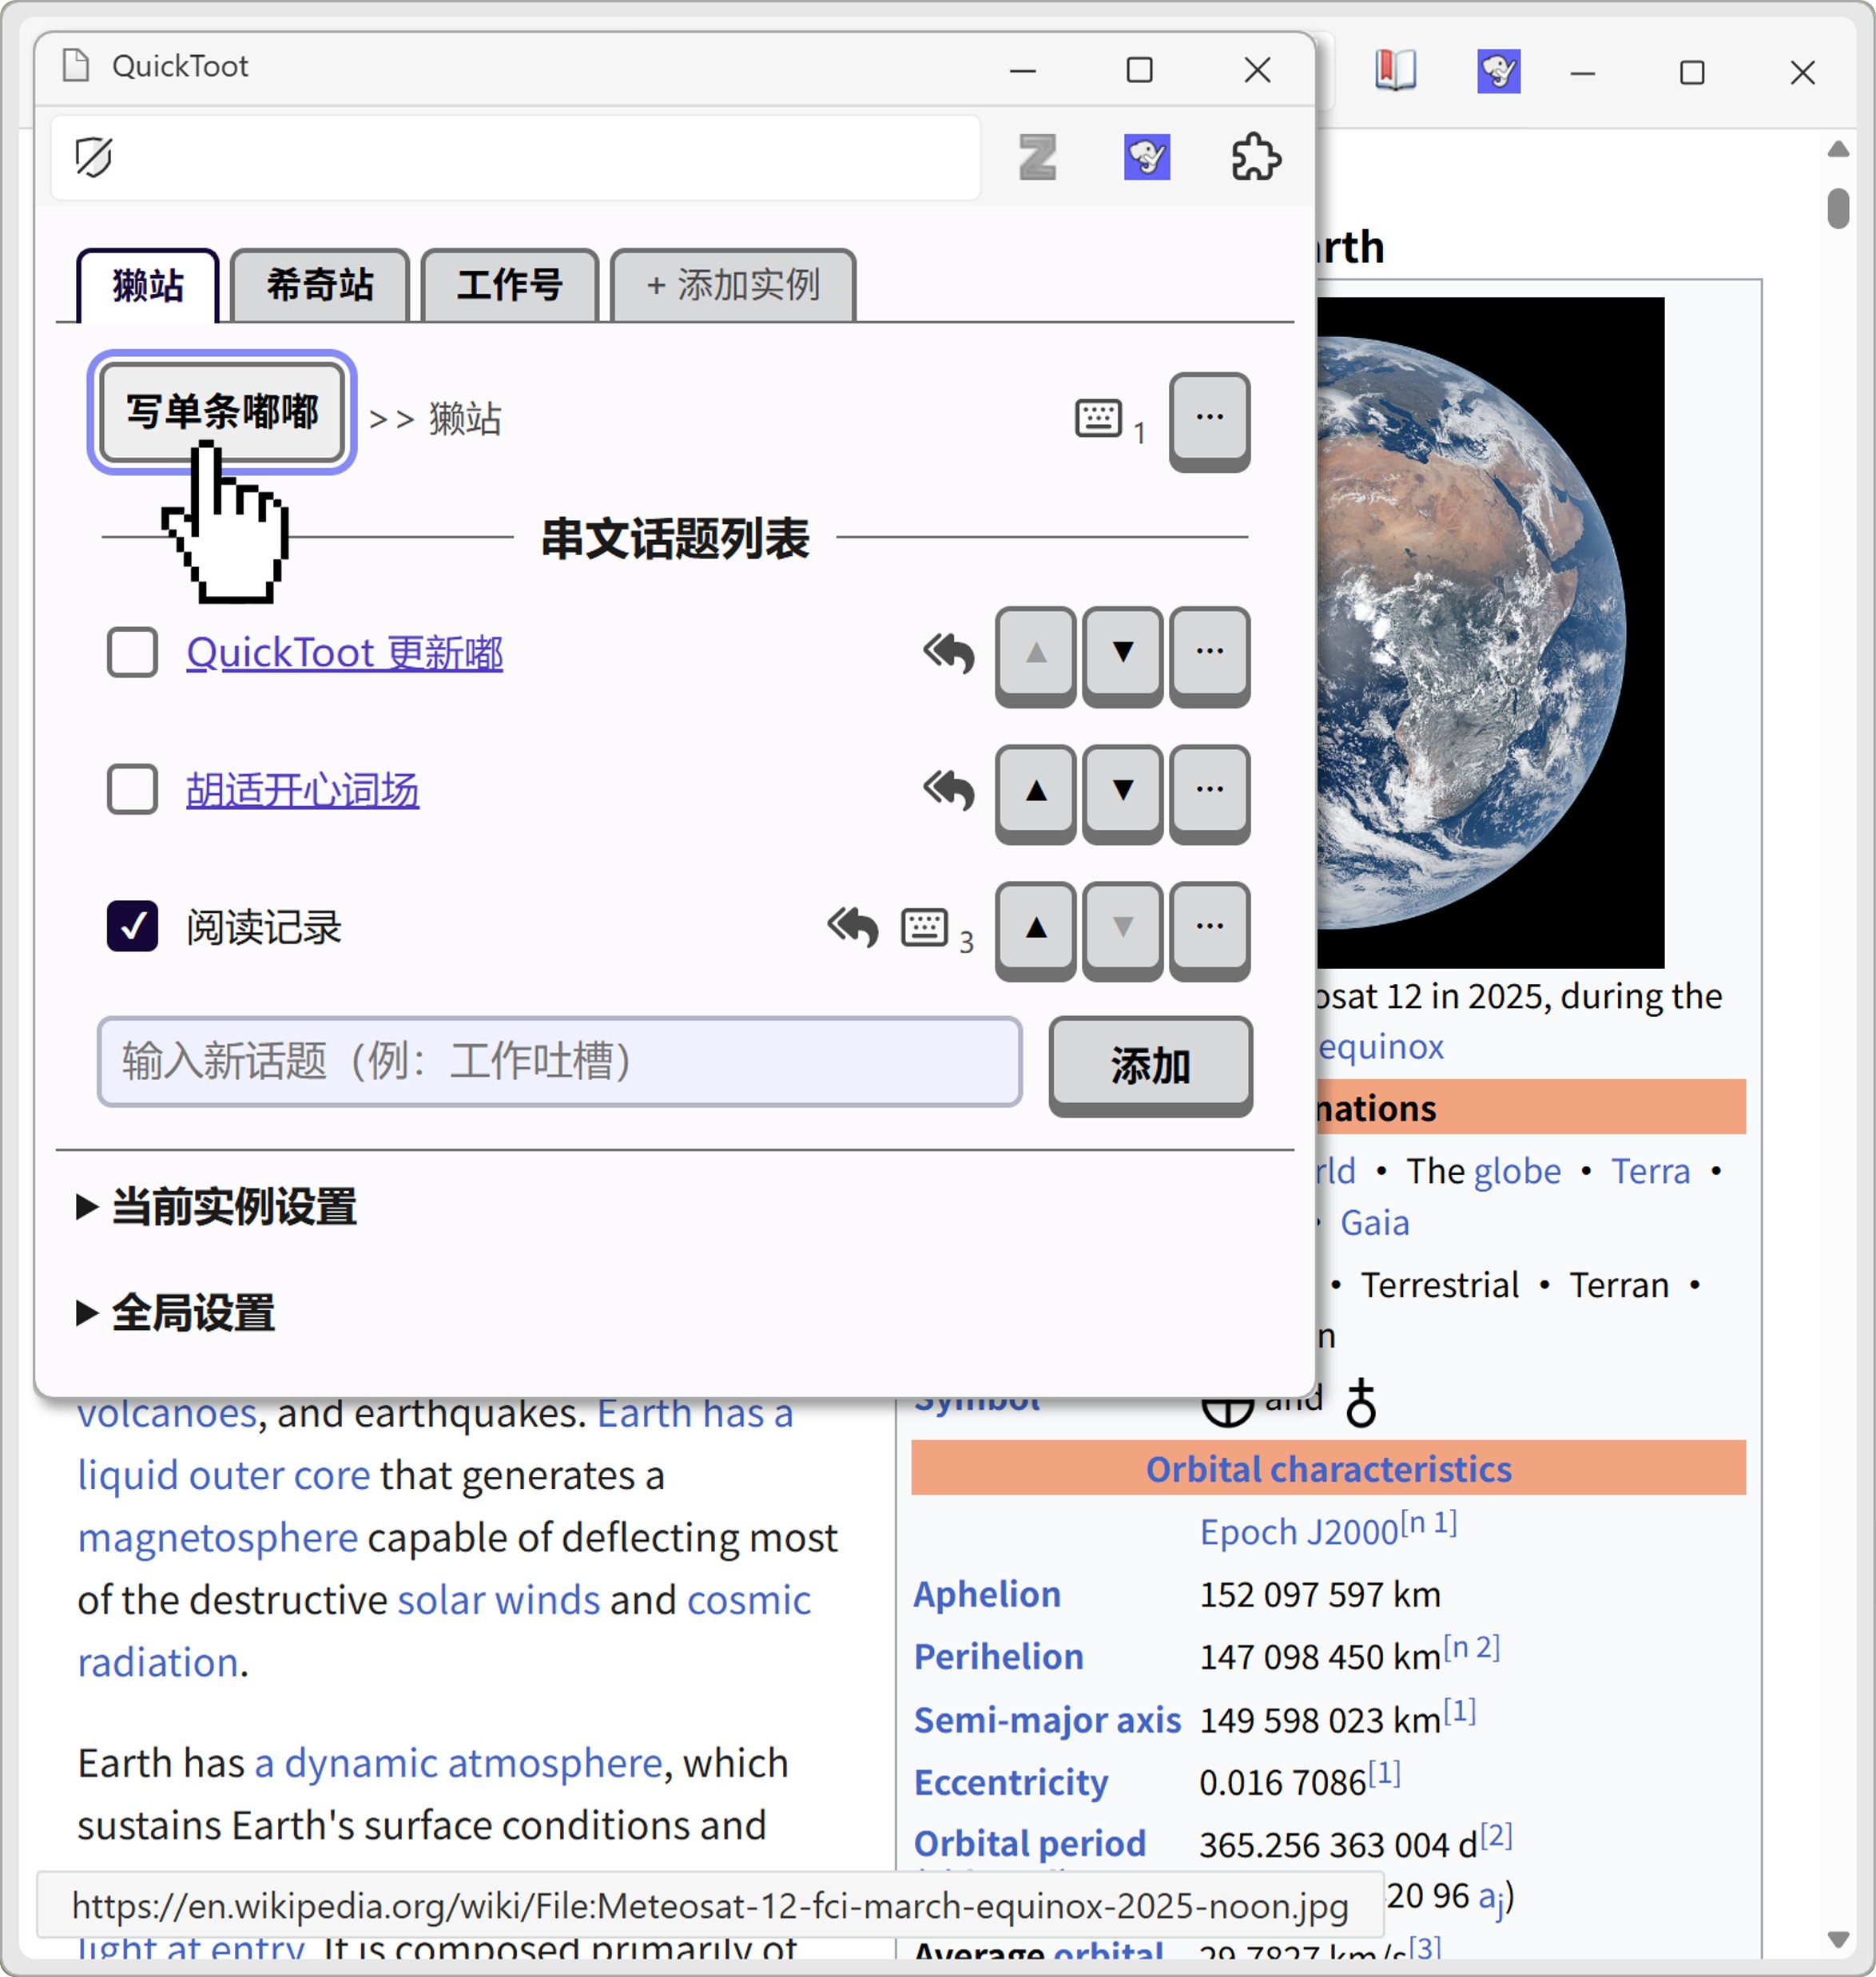Click the 添加 button
1876x1977 pixels.
tap(1150, 1065)
